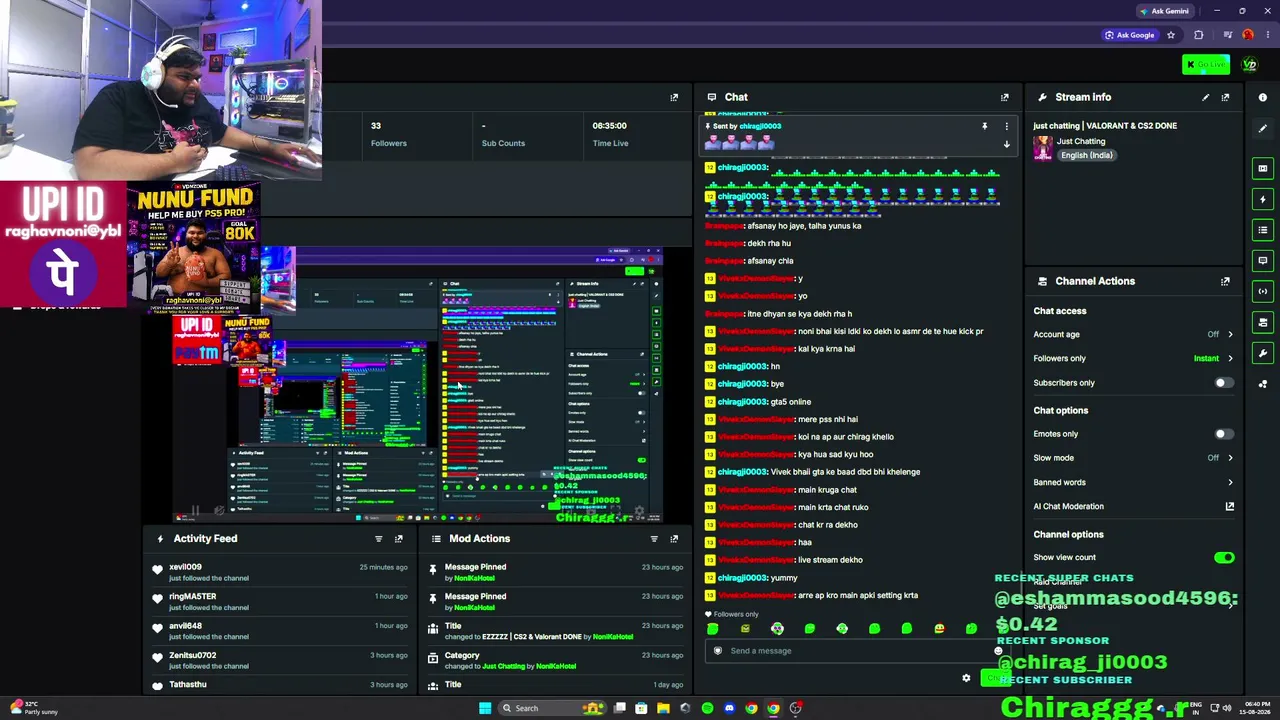
Task: Open xevil009's profile in the Activity Feed
Action: tap(185, 567)
